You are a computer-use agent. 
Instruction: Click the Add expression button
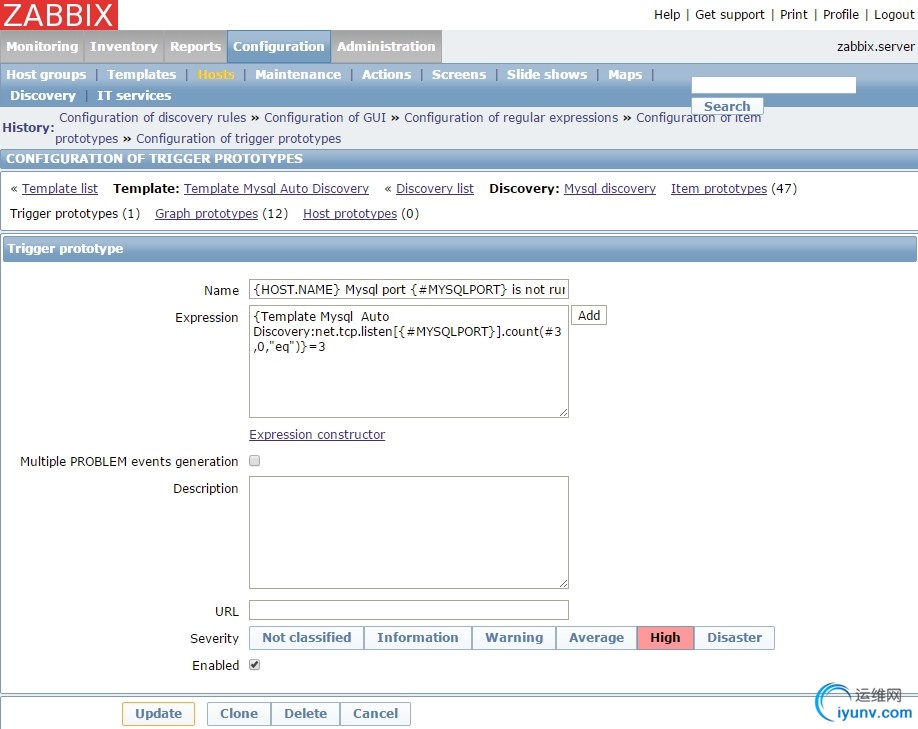(589, 316)
